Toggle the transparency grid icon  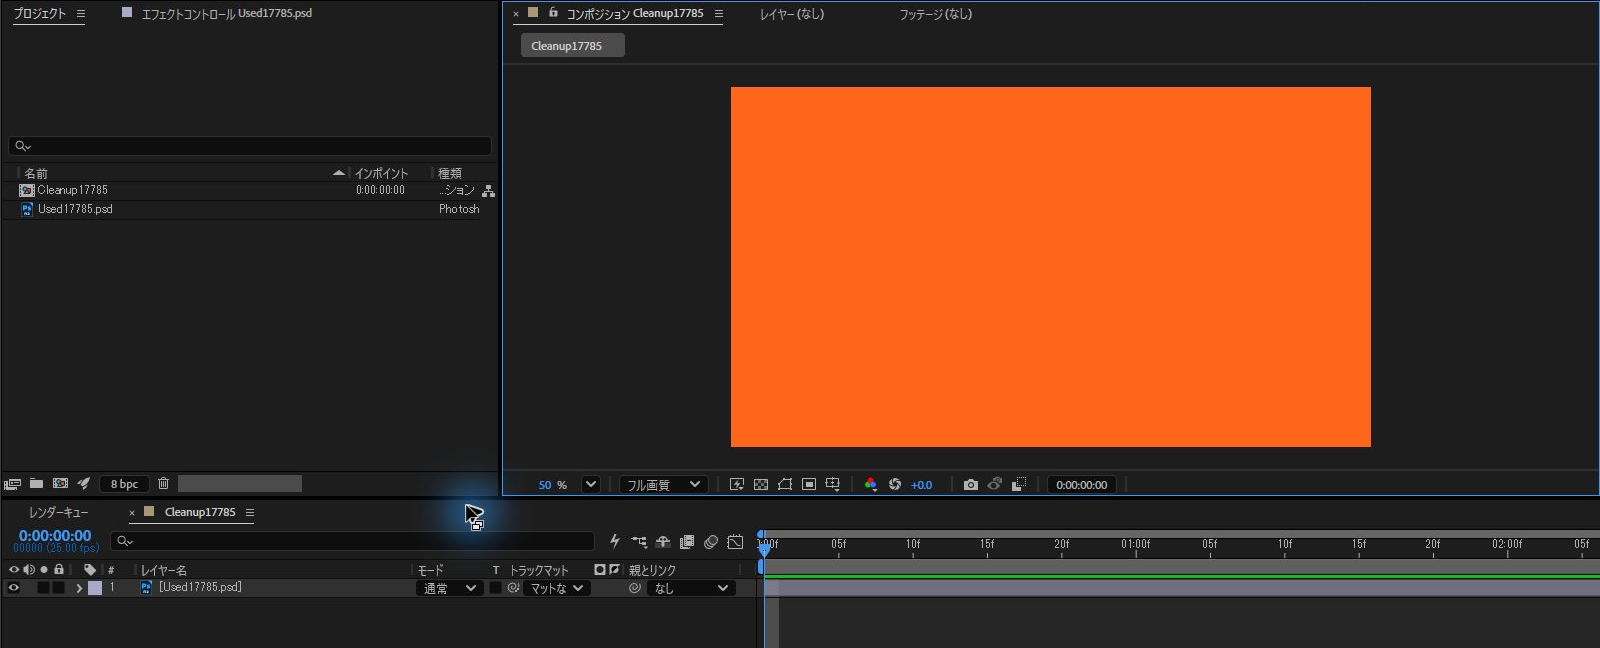pos(761,485)
